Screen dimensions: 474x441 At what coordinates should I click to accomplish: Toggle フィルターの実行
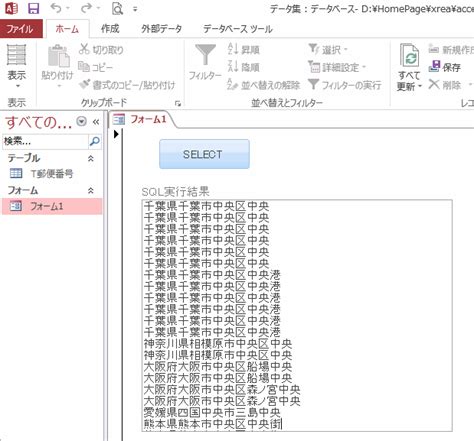pyautogui.click(x=345, y=85)
